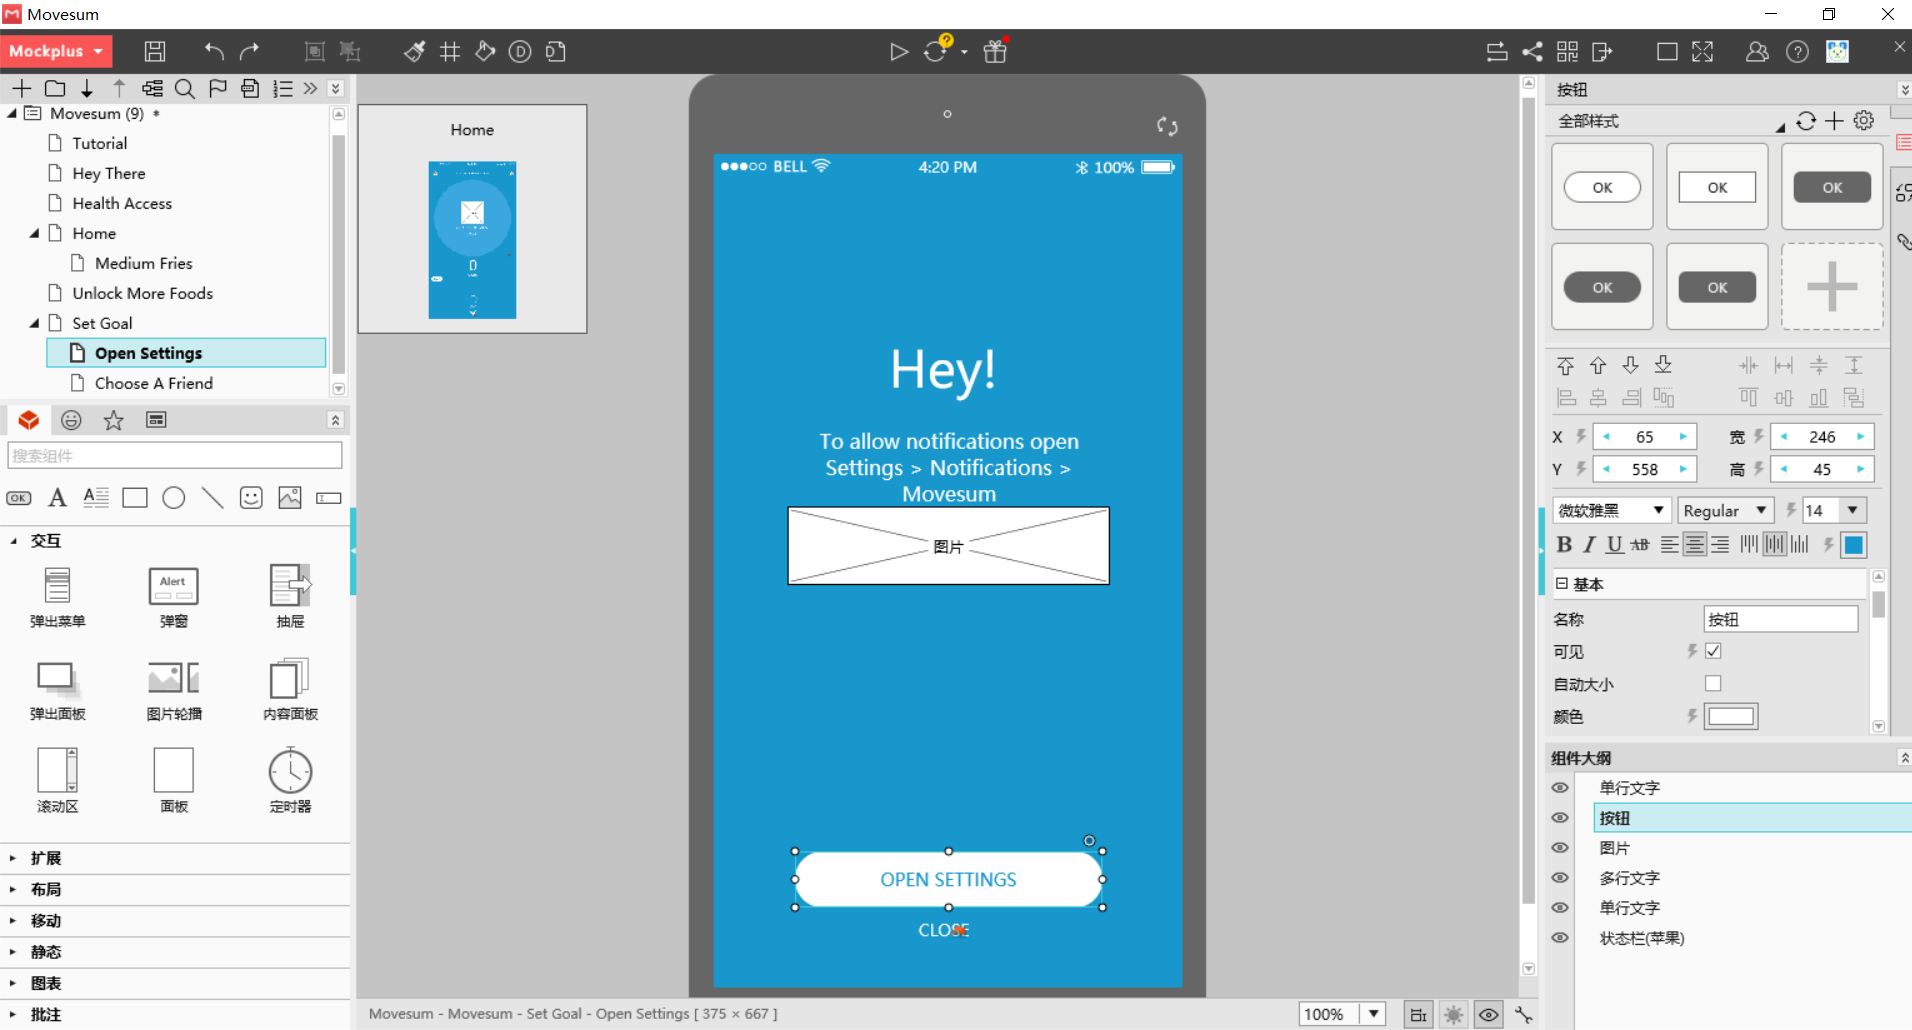1912x1030 pixels.
Task: Toggle the 可见 visibility checkbox
Action: [1713, 651]
